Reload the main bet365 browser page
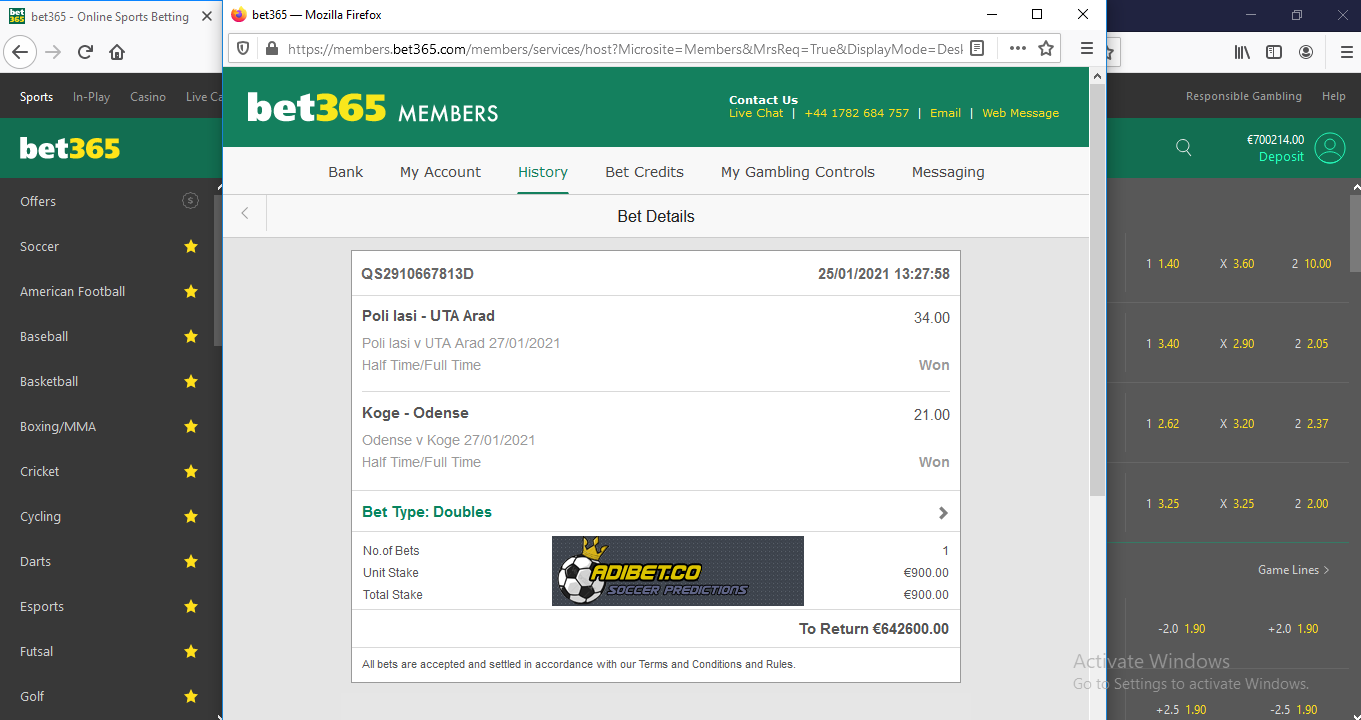This screenshot has width=1361, height=720. [x=86, y=52]
